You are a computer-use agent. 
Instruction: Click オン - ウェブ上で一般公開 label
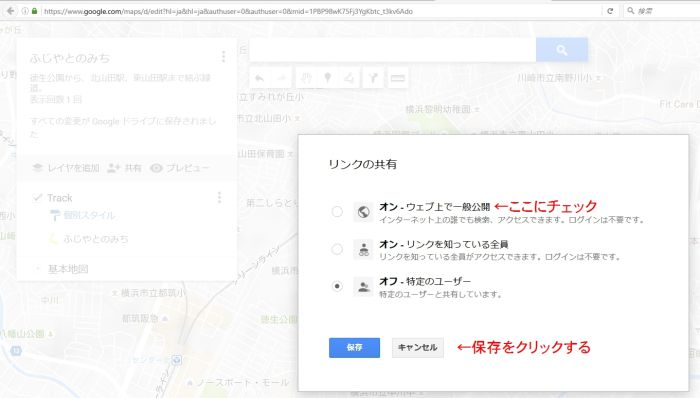(434, 207)
